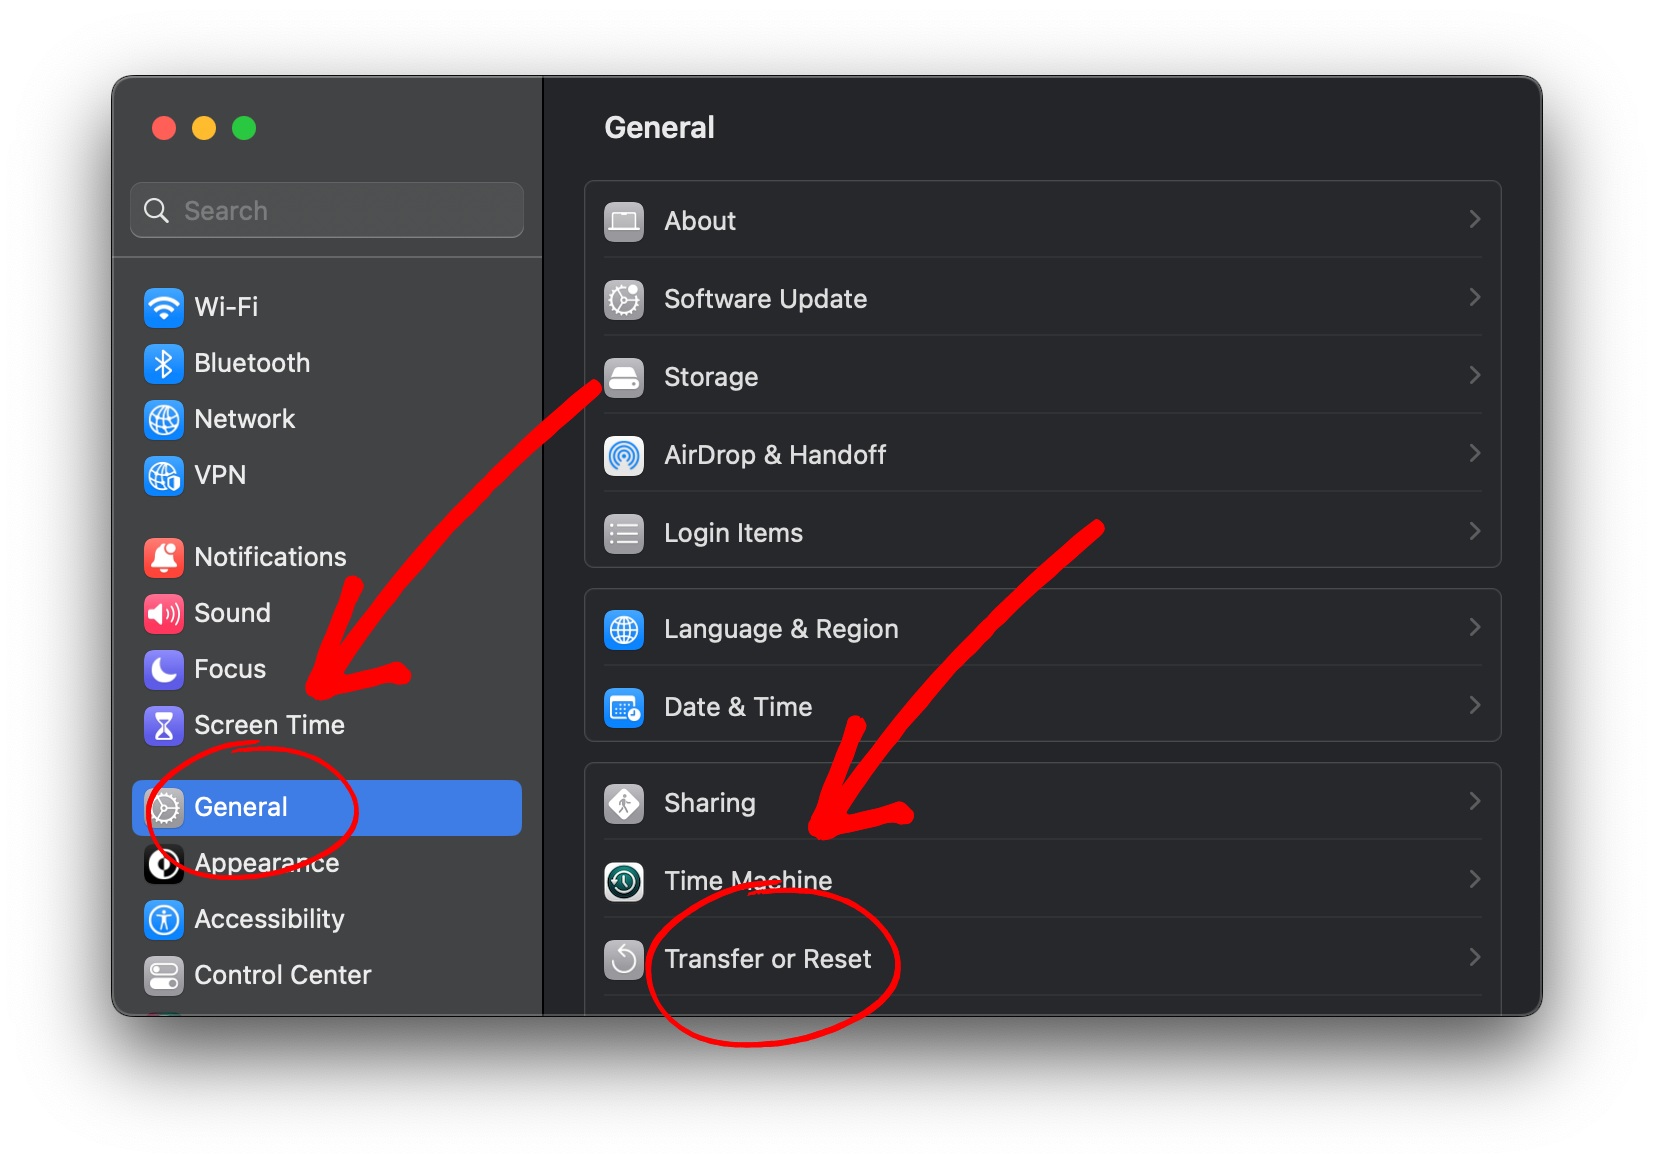Screen dimensions: 1654x1164
Task: Click the "About" text
Action: point(700,221)
